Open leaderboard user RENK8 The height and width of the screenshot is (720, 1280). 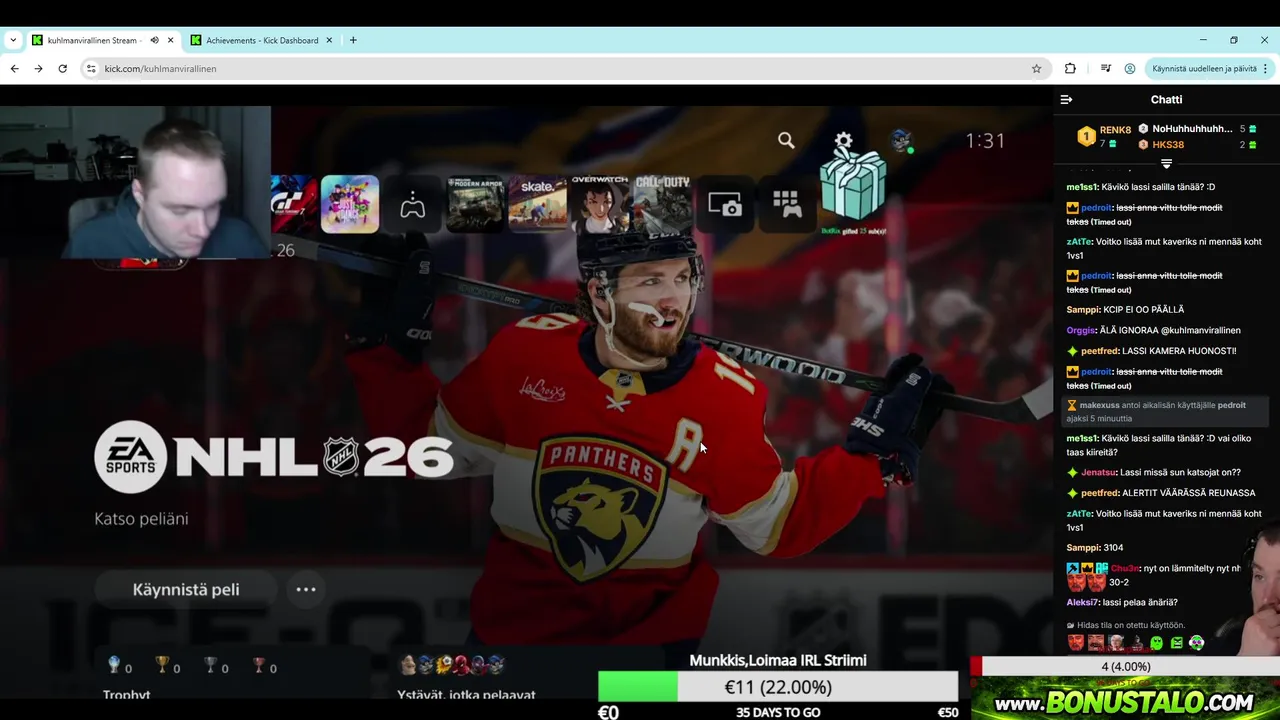[x=1115, y=130]
